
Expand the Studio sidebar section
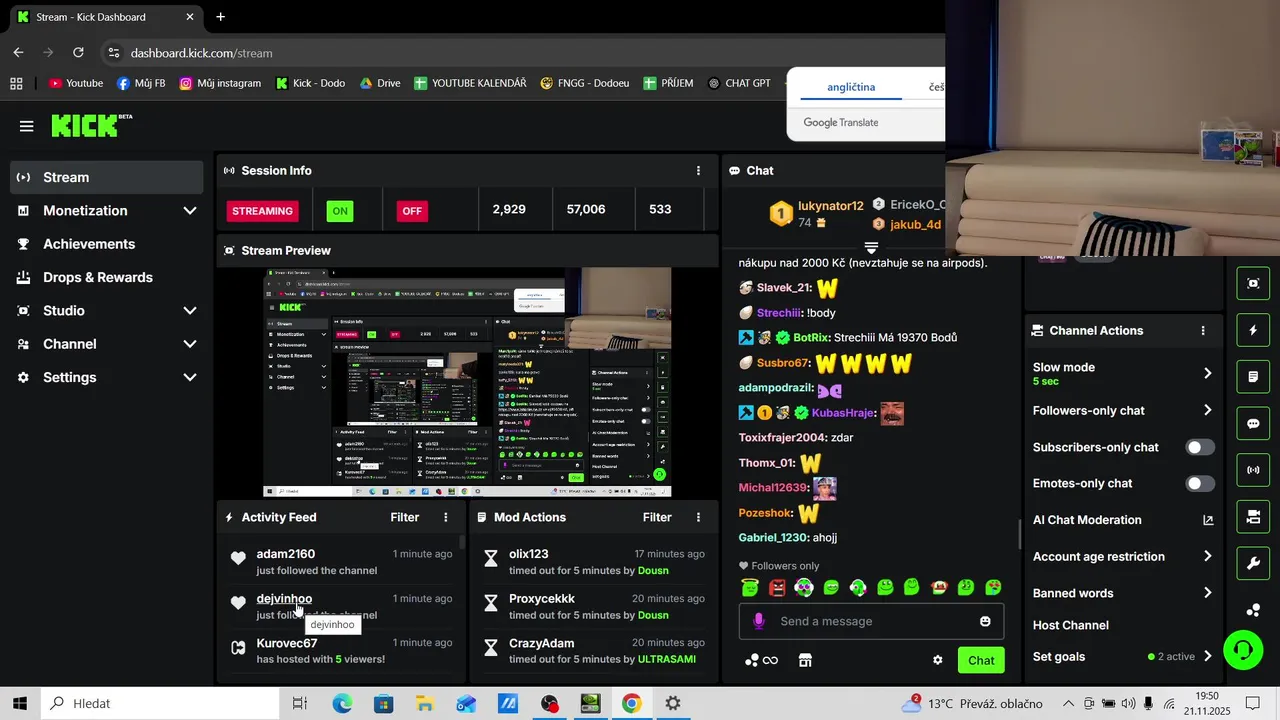[x=190, y=311]
